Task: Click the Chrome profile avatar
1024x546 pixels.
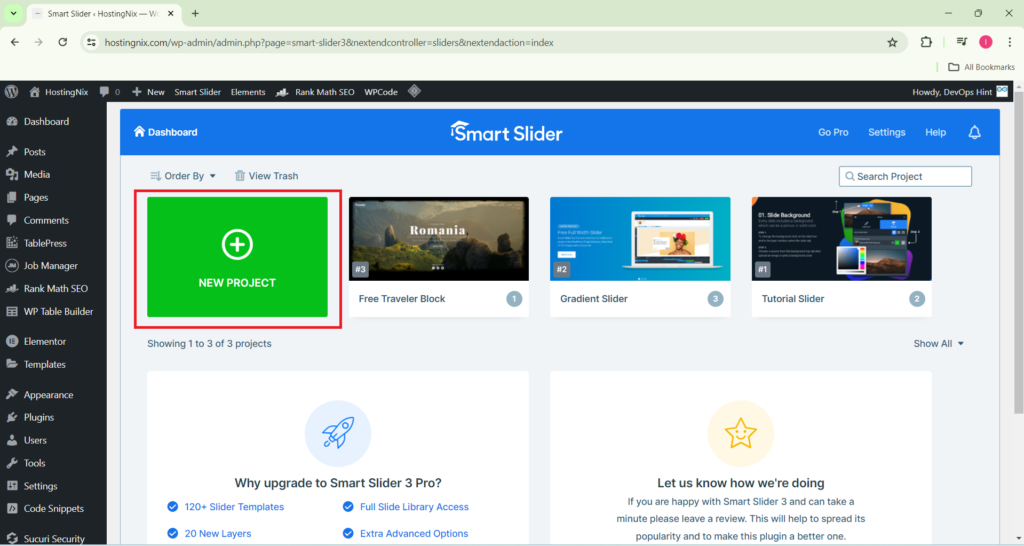Action: click(x=985, y=42)
